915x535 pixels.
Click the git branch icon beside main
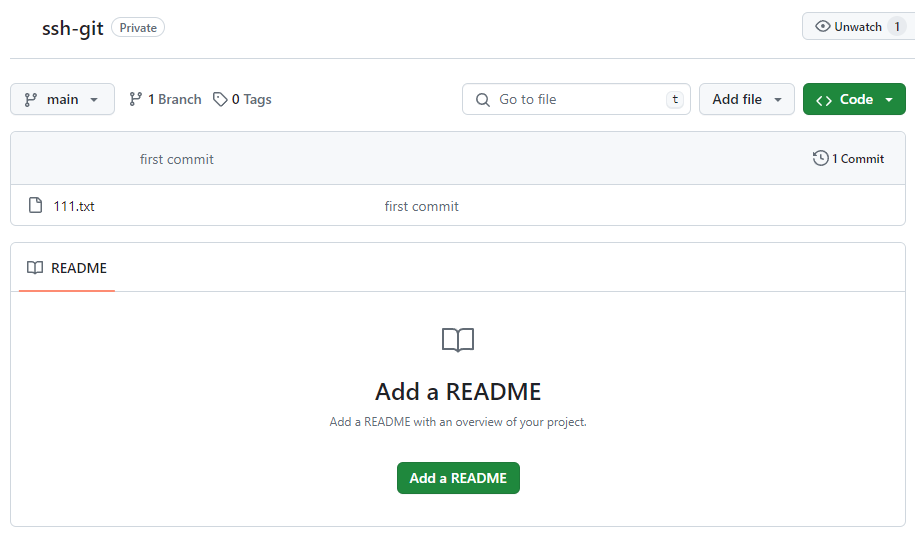(30, 100)
